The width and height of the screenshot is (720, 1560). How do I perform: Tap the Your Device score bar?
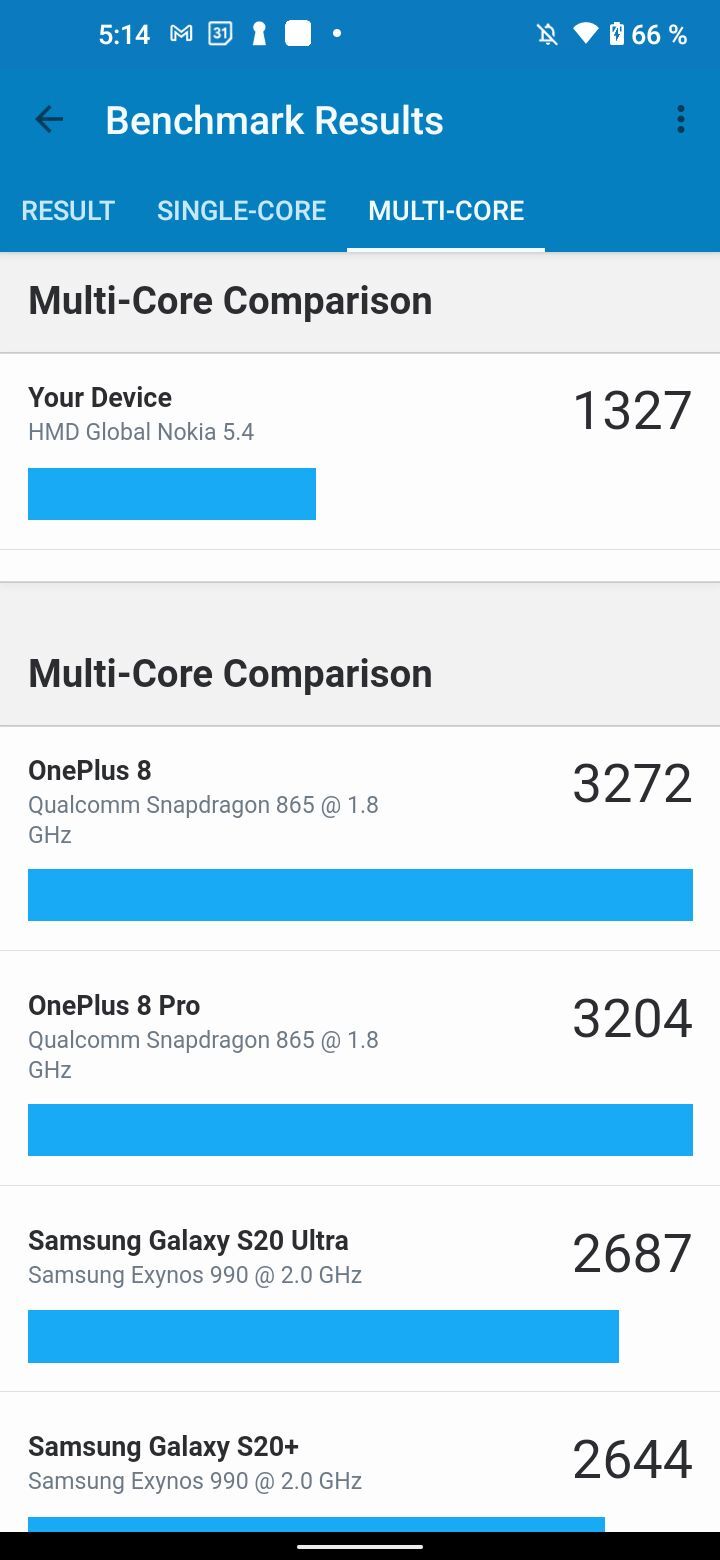coord(172,494)
